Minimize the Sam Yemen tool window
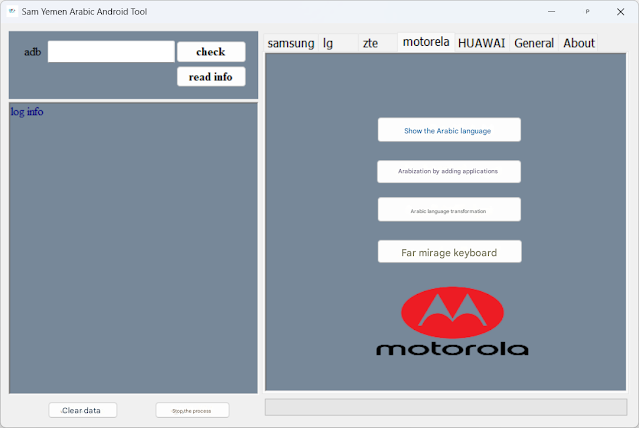This screenshot has height=428, width=639. pos(551,12)
